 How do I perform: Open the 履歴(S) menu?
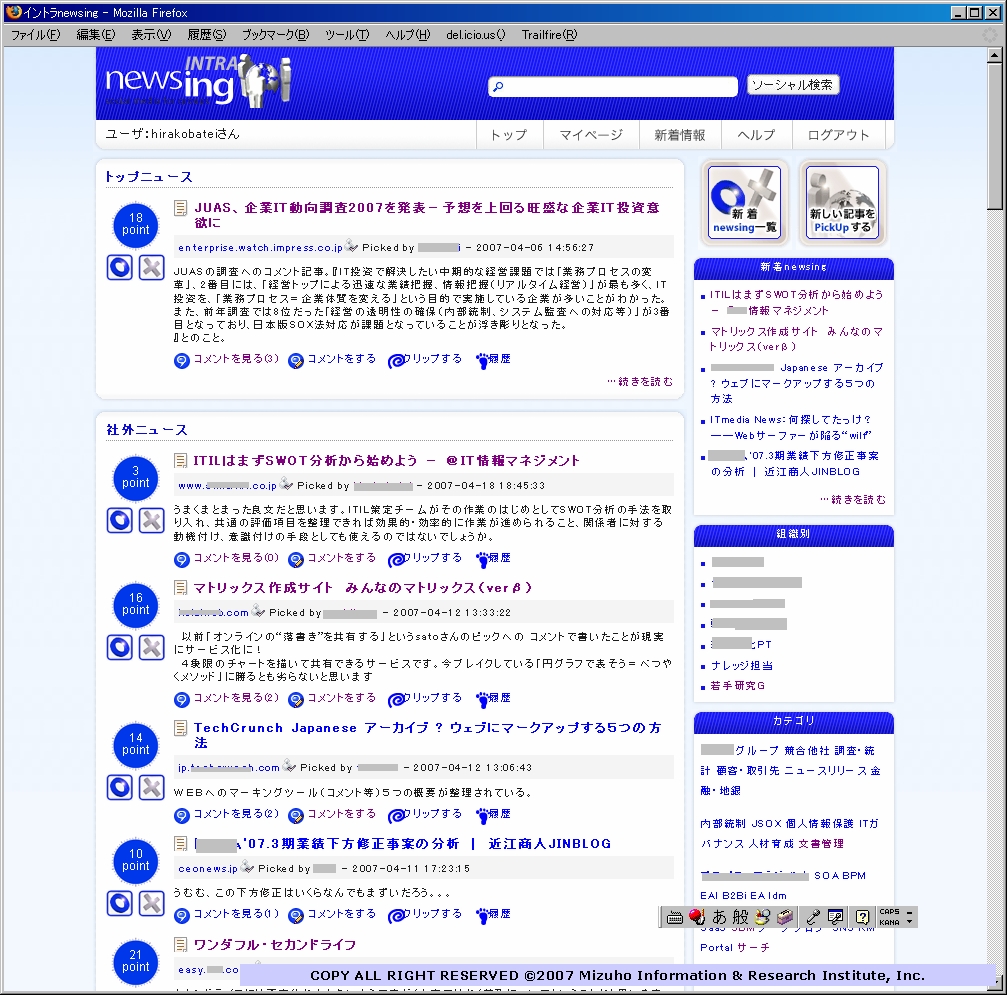(207, 35)
